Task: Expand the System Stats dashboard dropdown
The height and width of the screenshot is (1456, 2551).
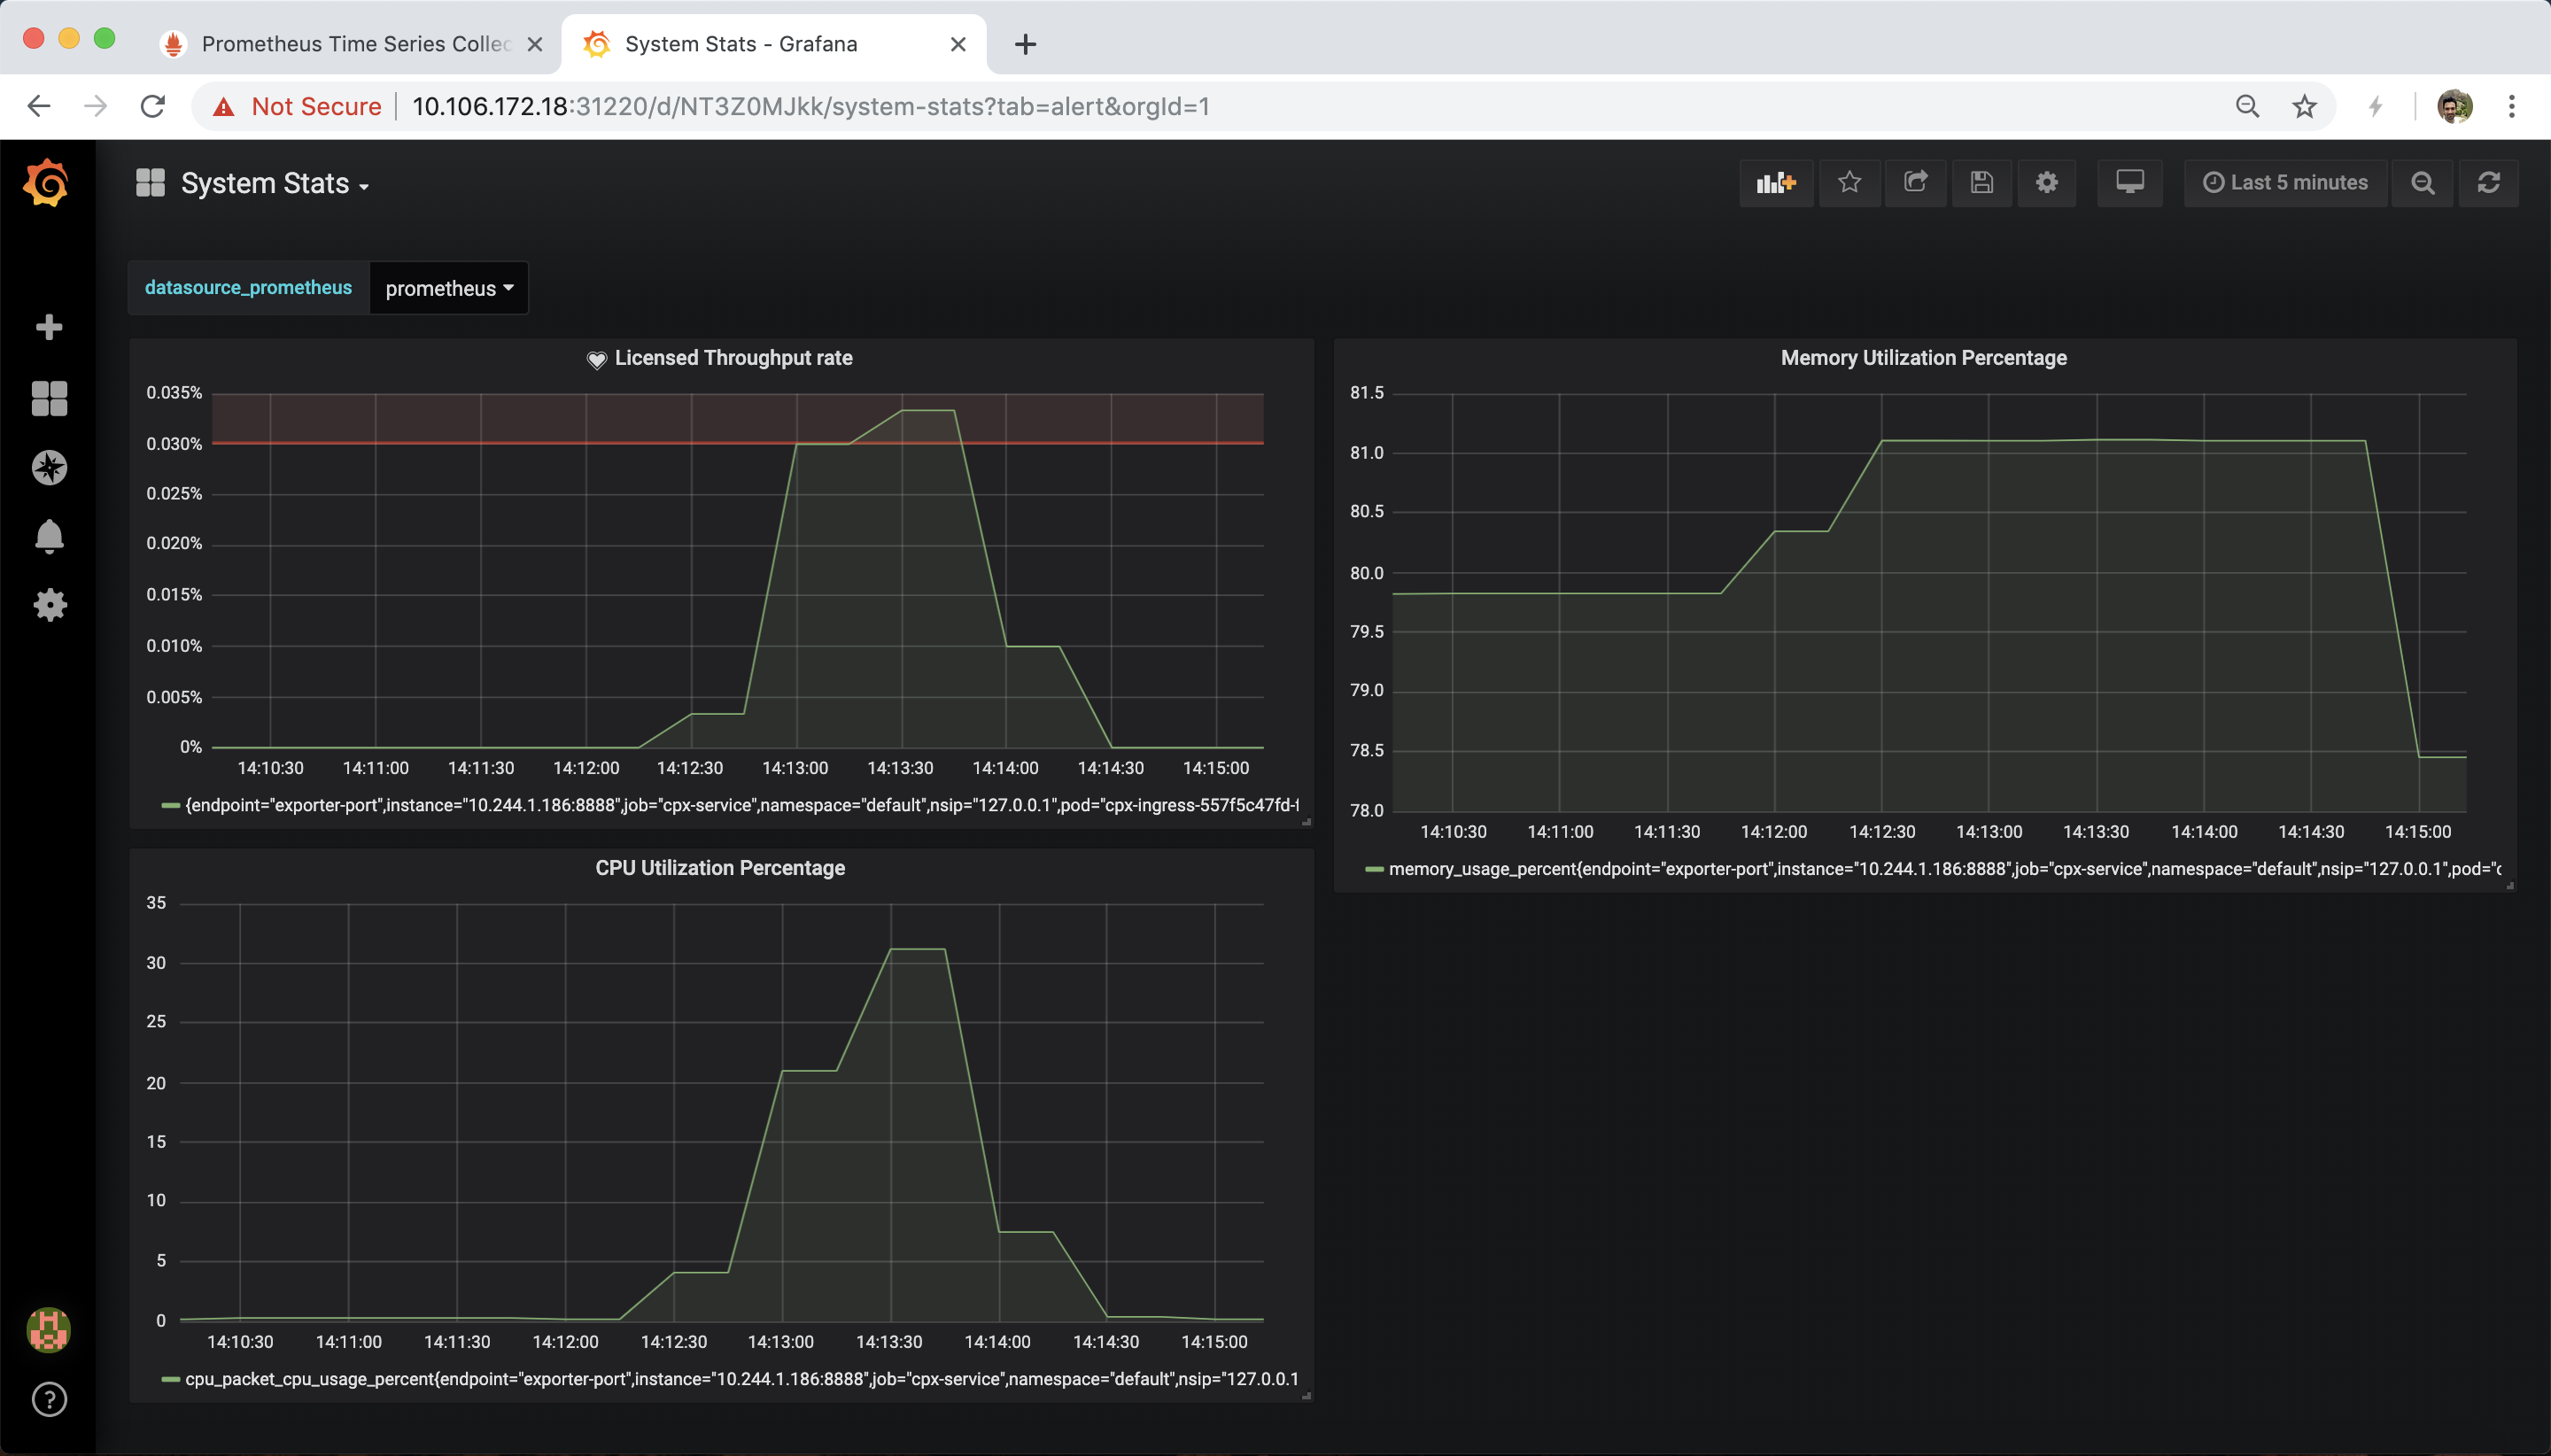Action: [274, 184]
